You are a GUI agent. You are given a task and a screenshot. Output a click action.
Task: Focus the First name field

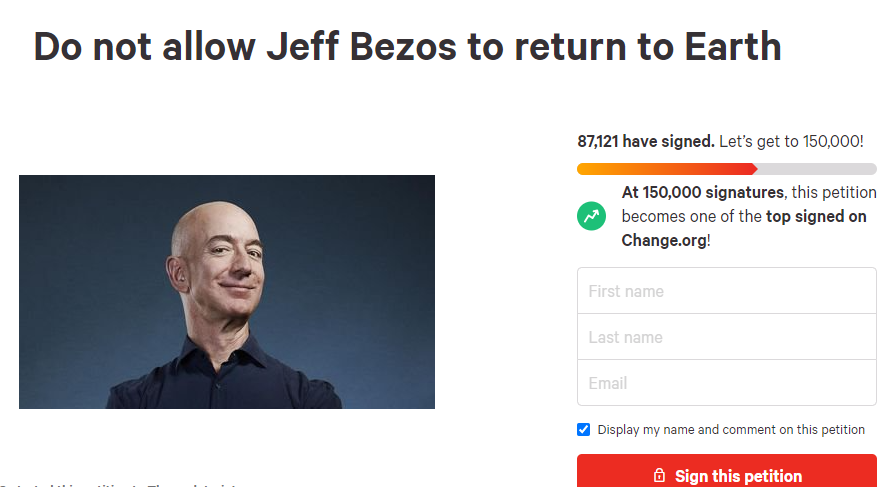click(x=727, y=290)
